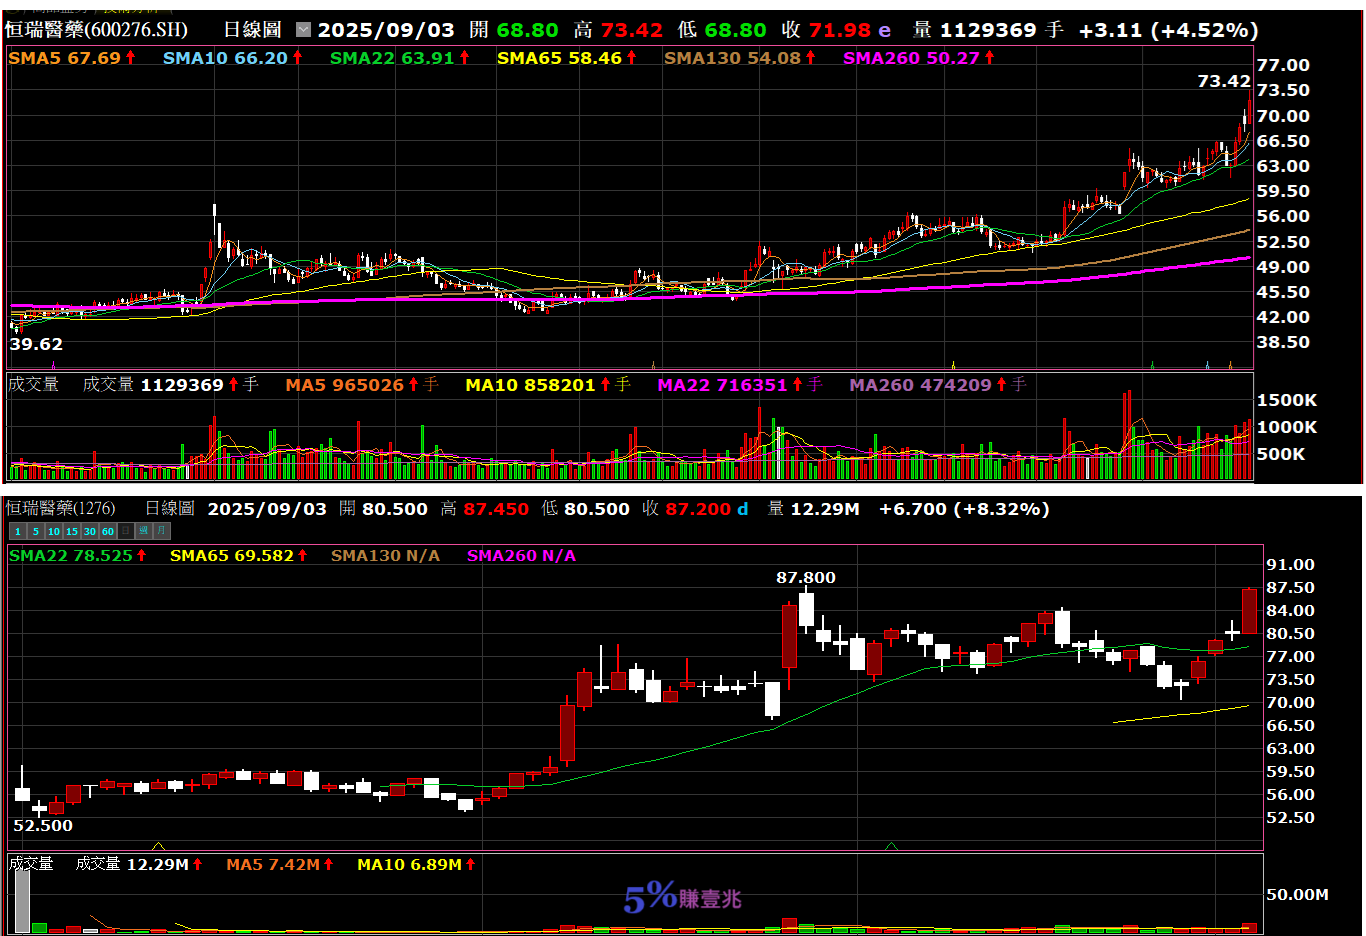Select the 1-minute timeframe button
The image size is (1366, 936).
pyautogui.click(x=18, y=531)
